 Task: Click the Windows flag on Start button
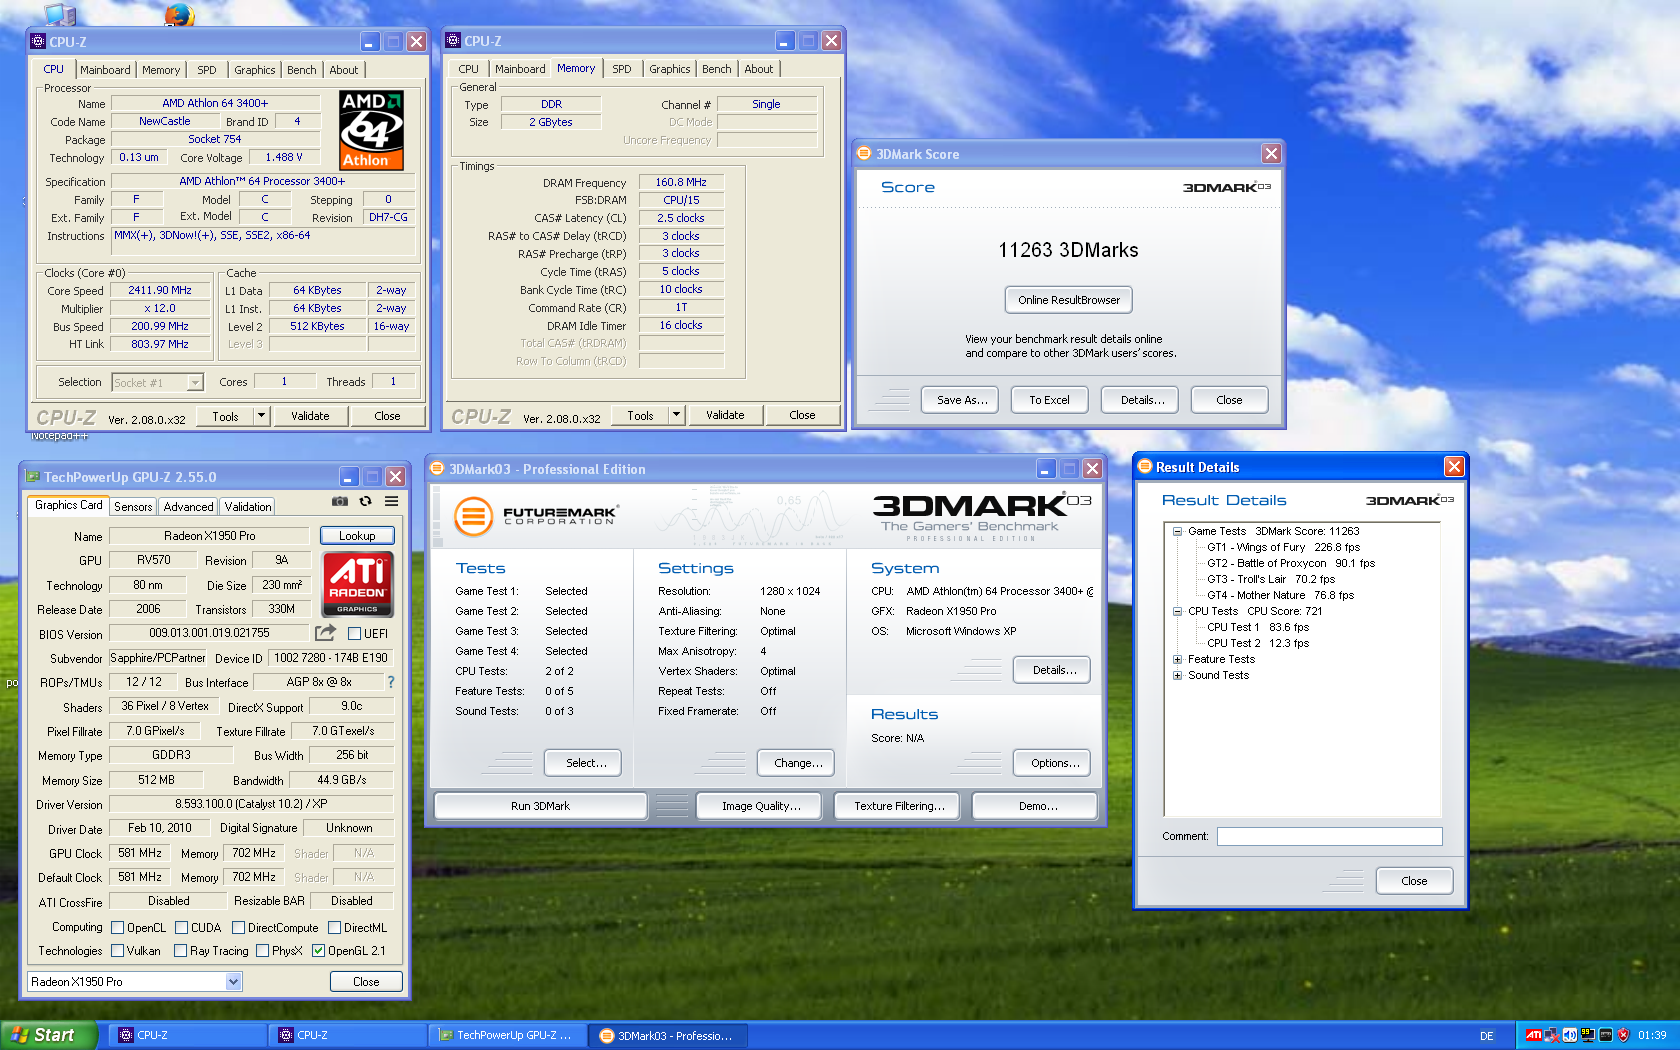click(19, 1035)
